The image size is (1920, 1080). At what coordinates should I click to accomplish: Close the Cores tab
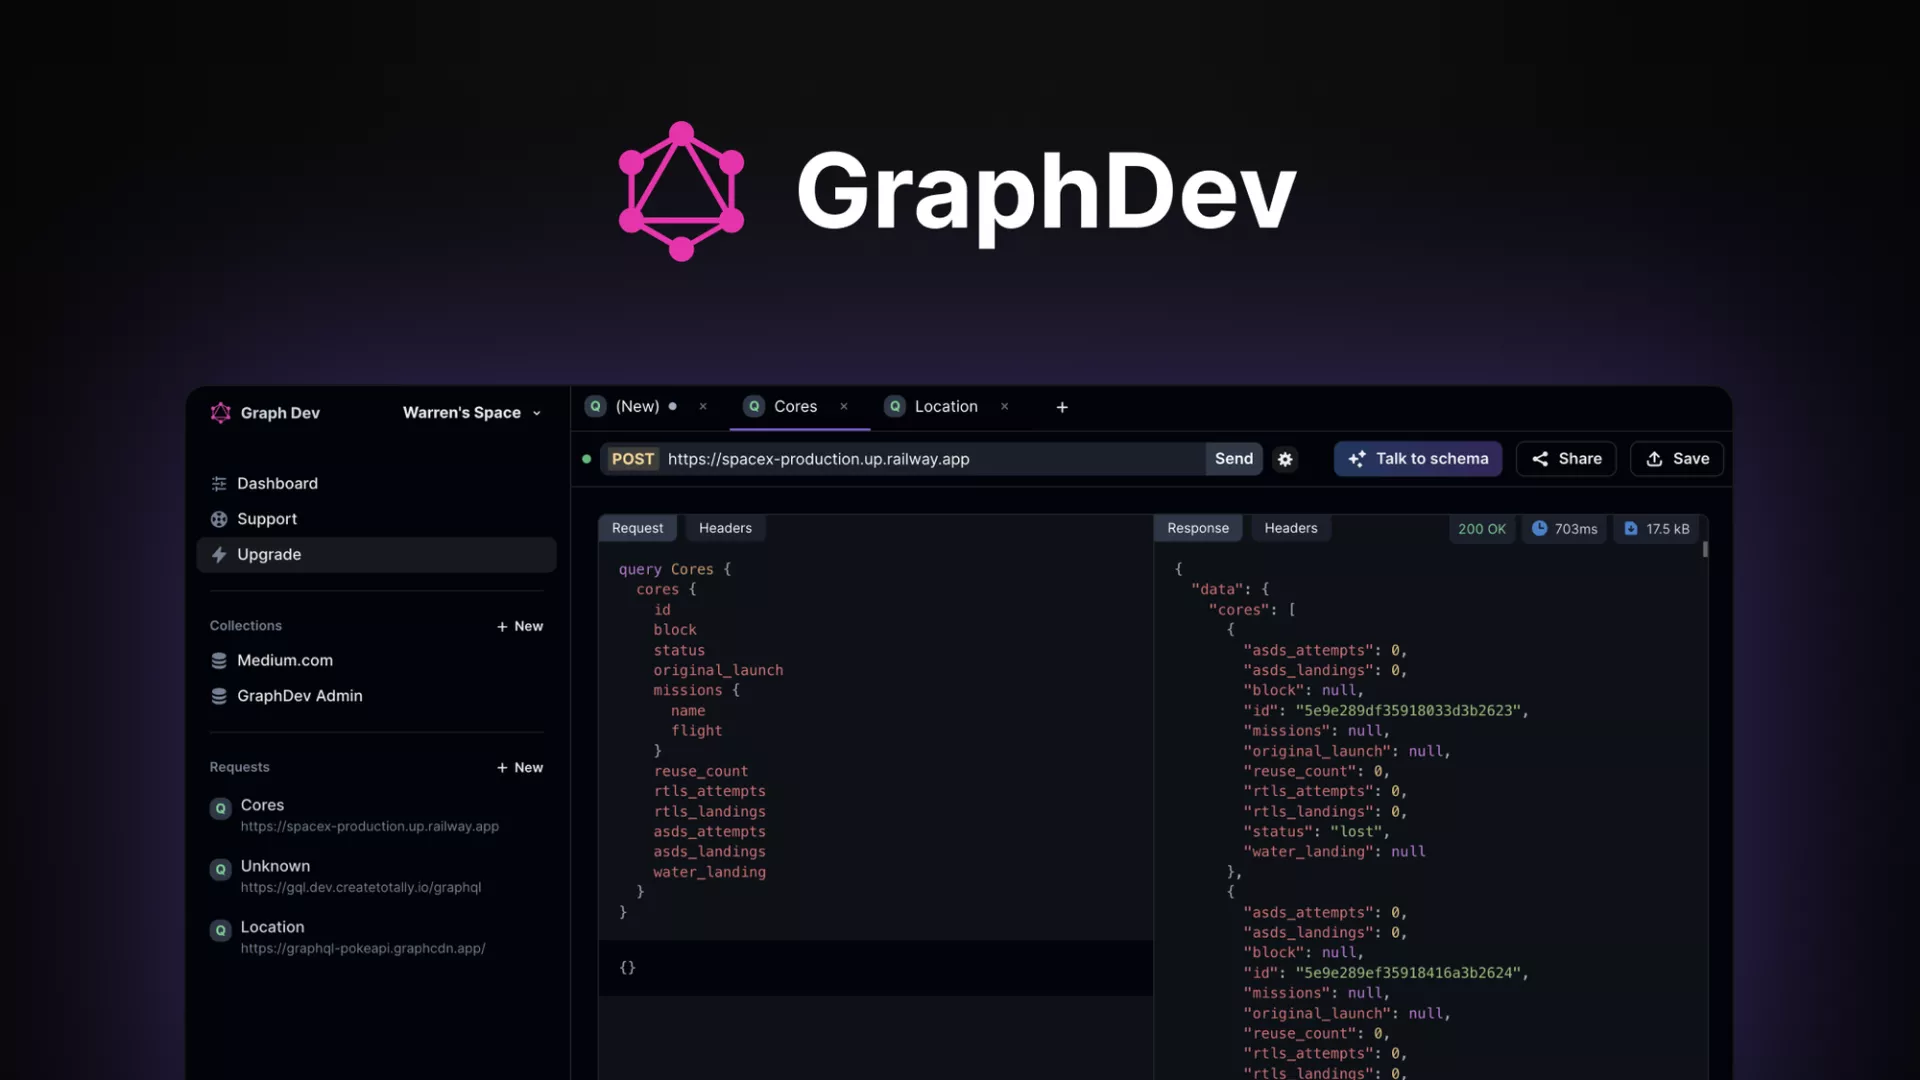pos(844,407)
